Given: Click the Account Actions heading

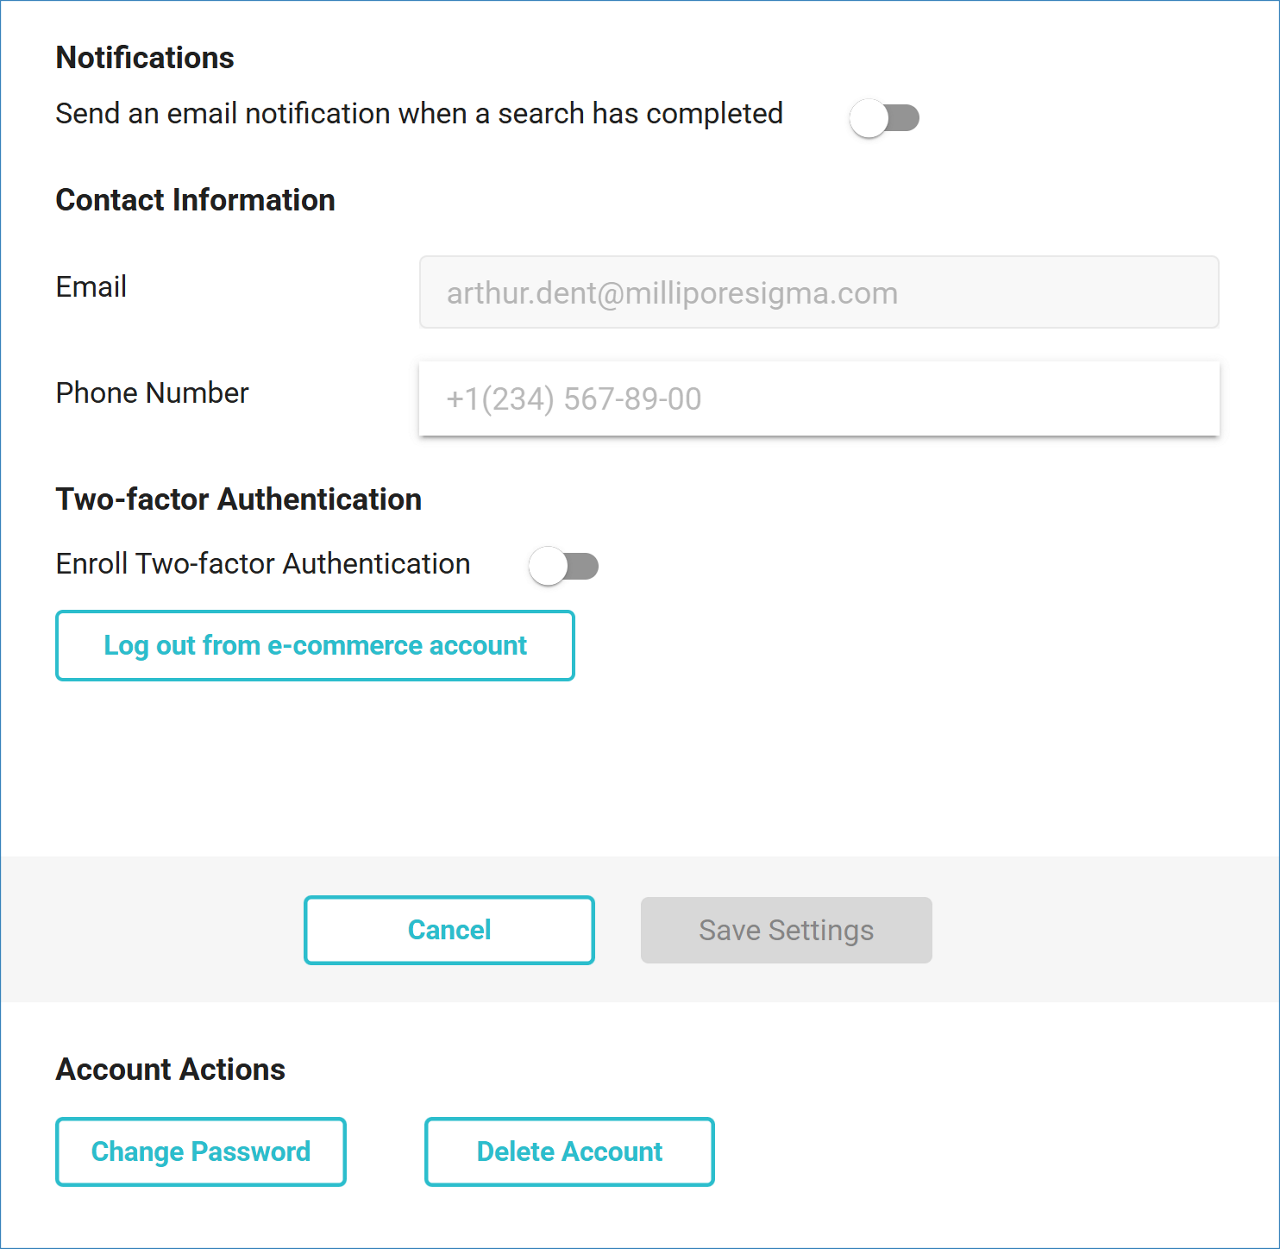Looking at the screenshot, I should click(170, 1069).
